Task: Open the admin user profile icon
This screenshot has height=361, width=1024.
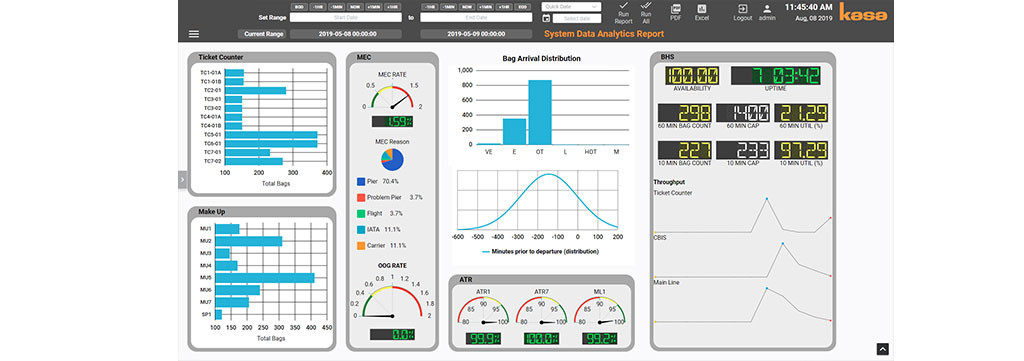Action: (x=767, y=9)
